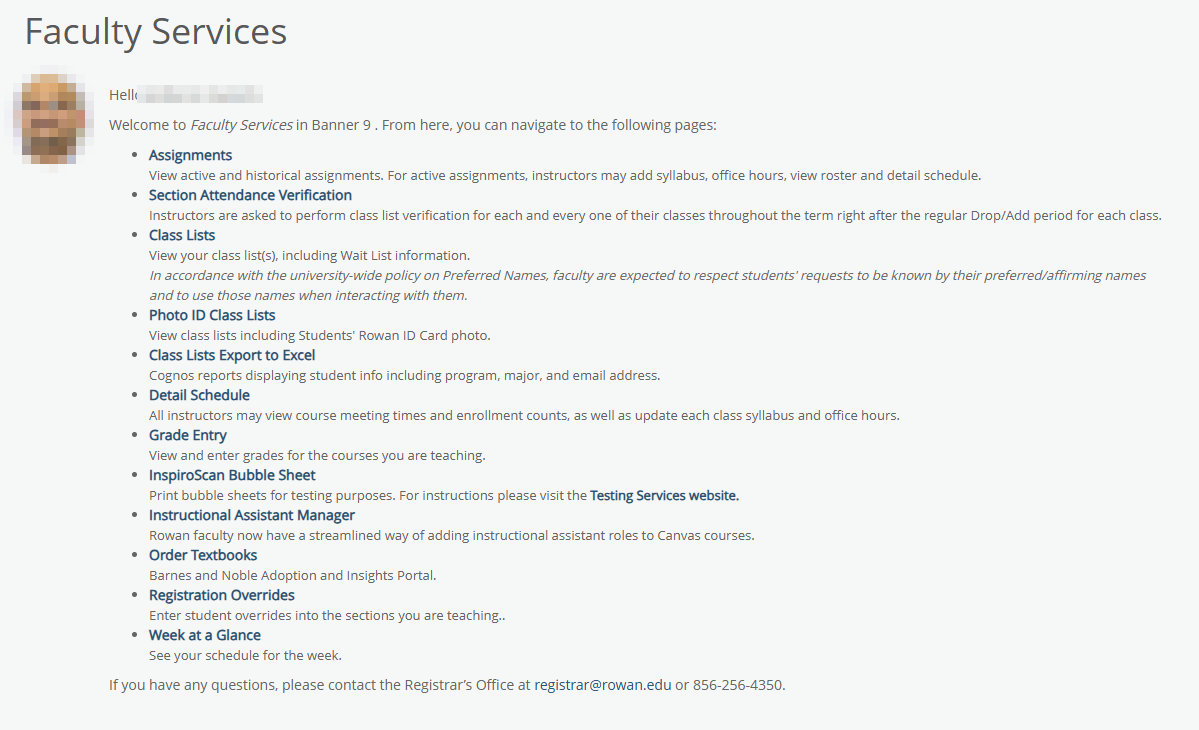Click the Faculty Services page heading

[156, 32]
